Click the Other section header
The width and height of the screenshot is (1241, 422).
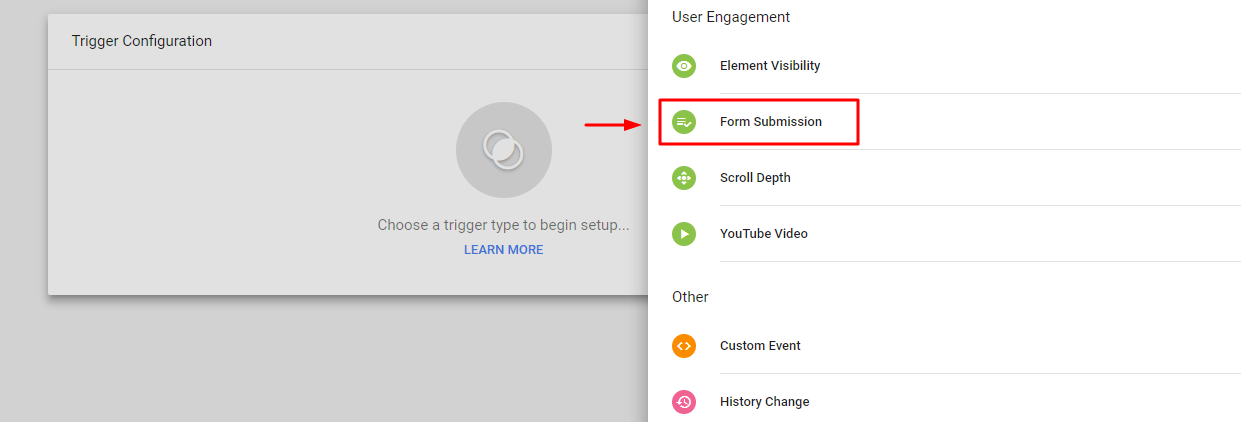[x=690, y=297]
